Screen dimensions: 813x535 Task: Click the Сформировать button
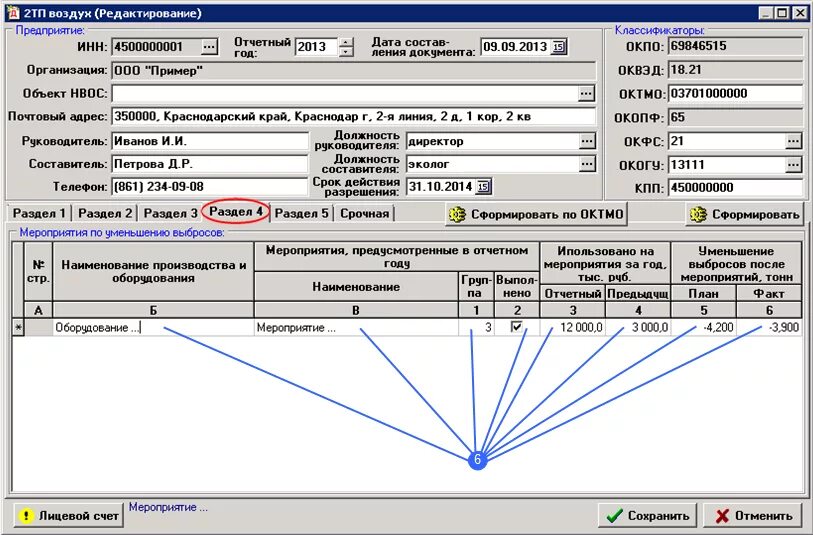(x=745, y=214)
